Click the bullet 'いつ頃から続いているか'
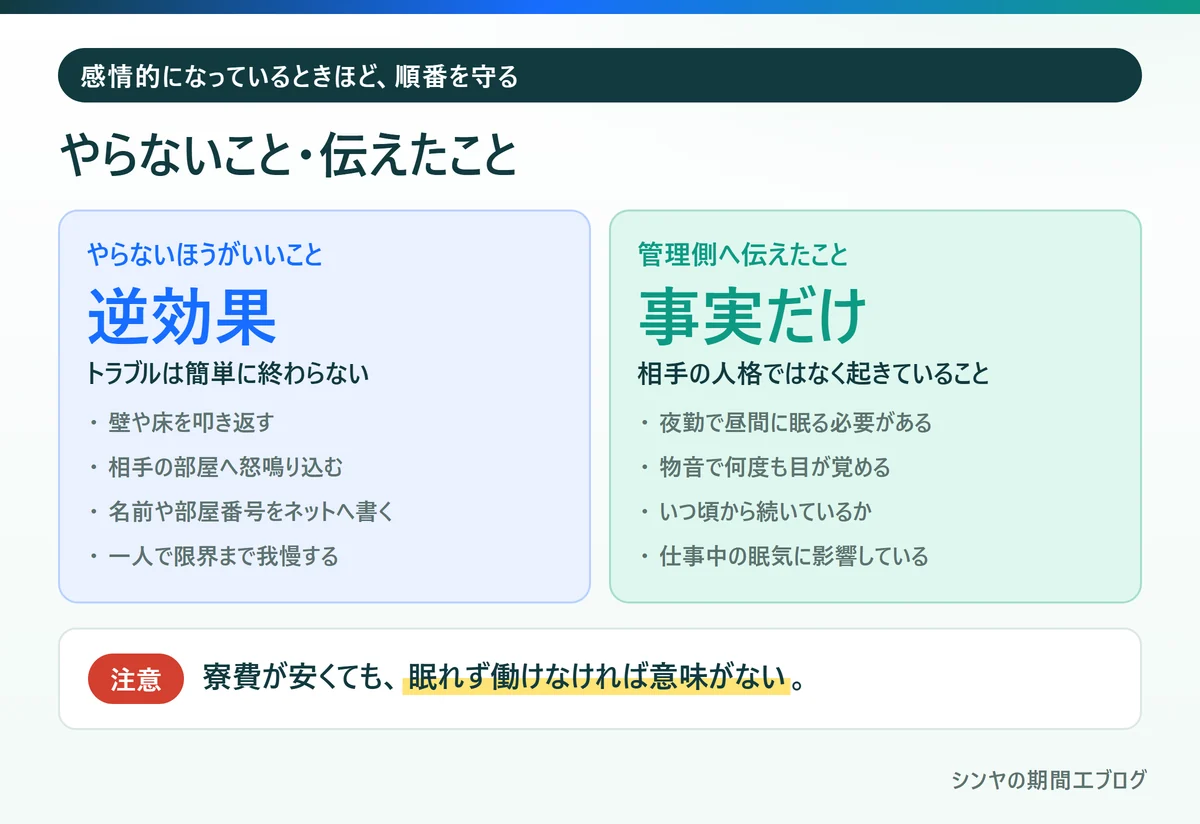The image size is (1200, 824). tap(766, 512)
